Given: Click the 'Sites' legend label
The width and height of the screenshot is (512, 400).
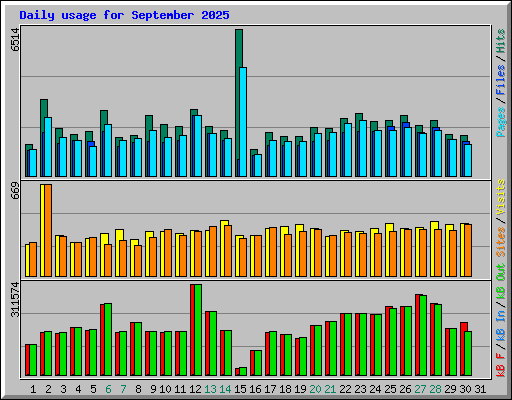Looking at the screenshot, I should (500, 242).
